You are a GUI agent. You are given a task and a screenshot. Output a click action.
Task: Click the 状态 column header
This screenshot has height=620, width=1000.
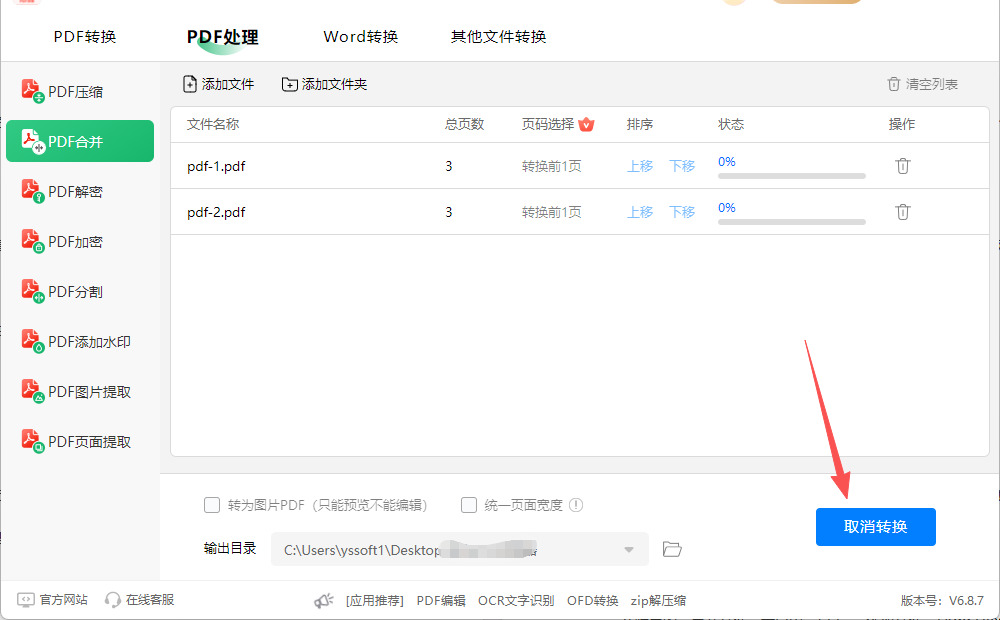732,124
